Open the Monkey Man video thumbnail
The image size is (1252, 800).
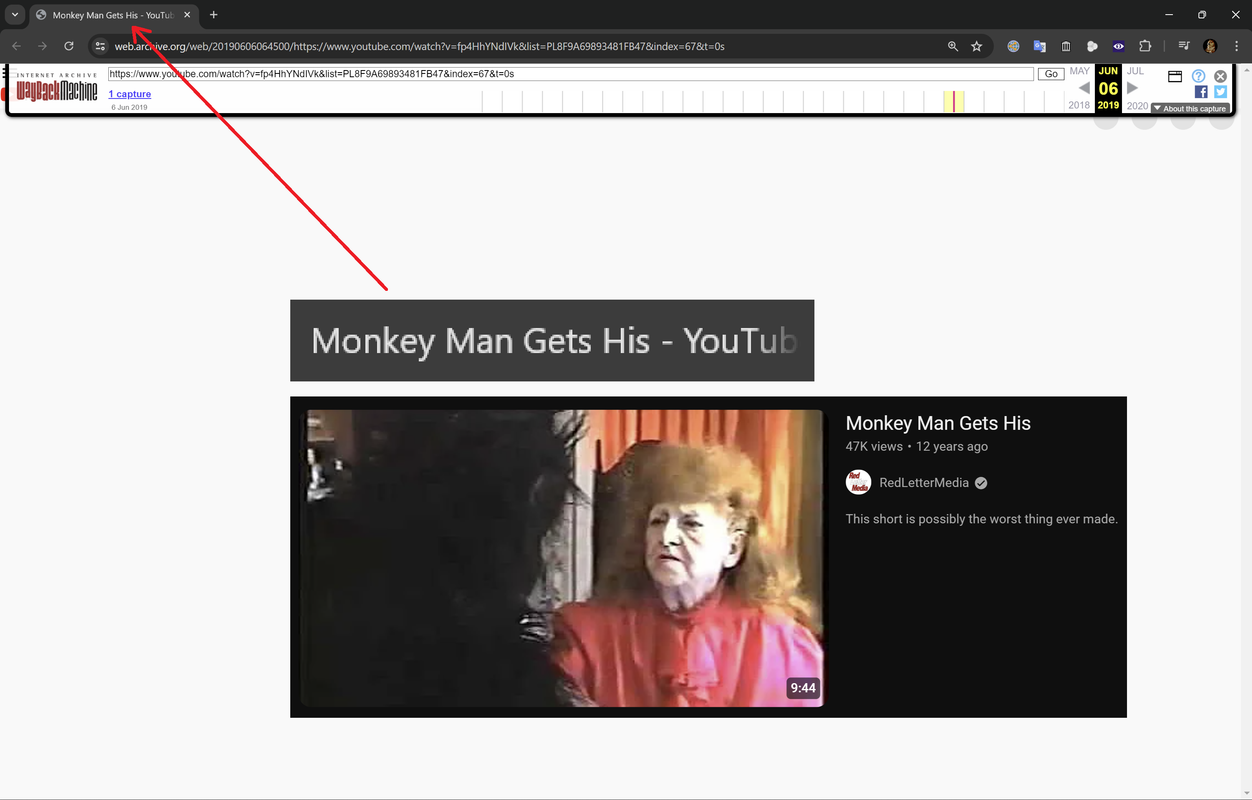562,558
